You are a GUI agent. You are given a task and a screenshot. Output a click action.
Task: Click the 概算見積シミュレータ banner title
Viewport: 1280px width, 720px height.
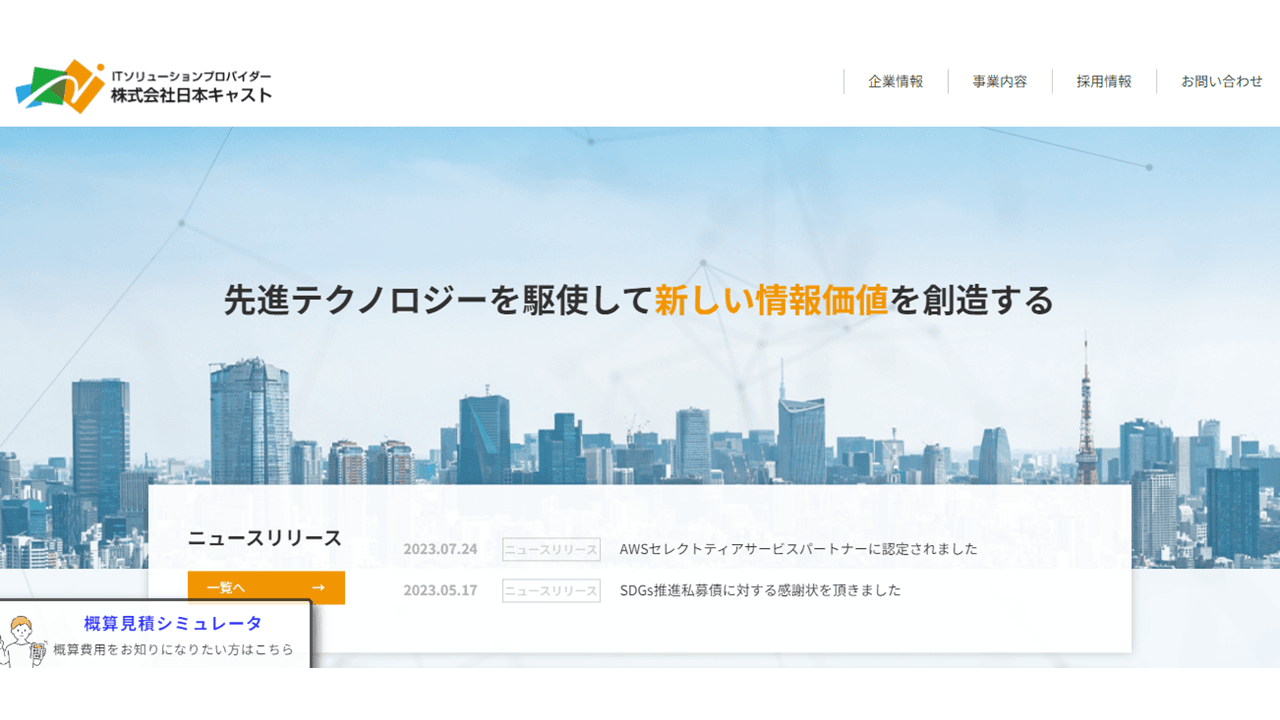[x=173, y=624]
